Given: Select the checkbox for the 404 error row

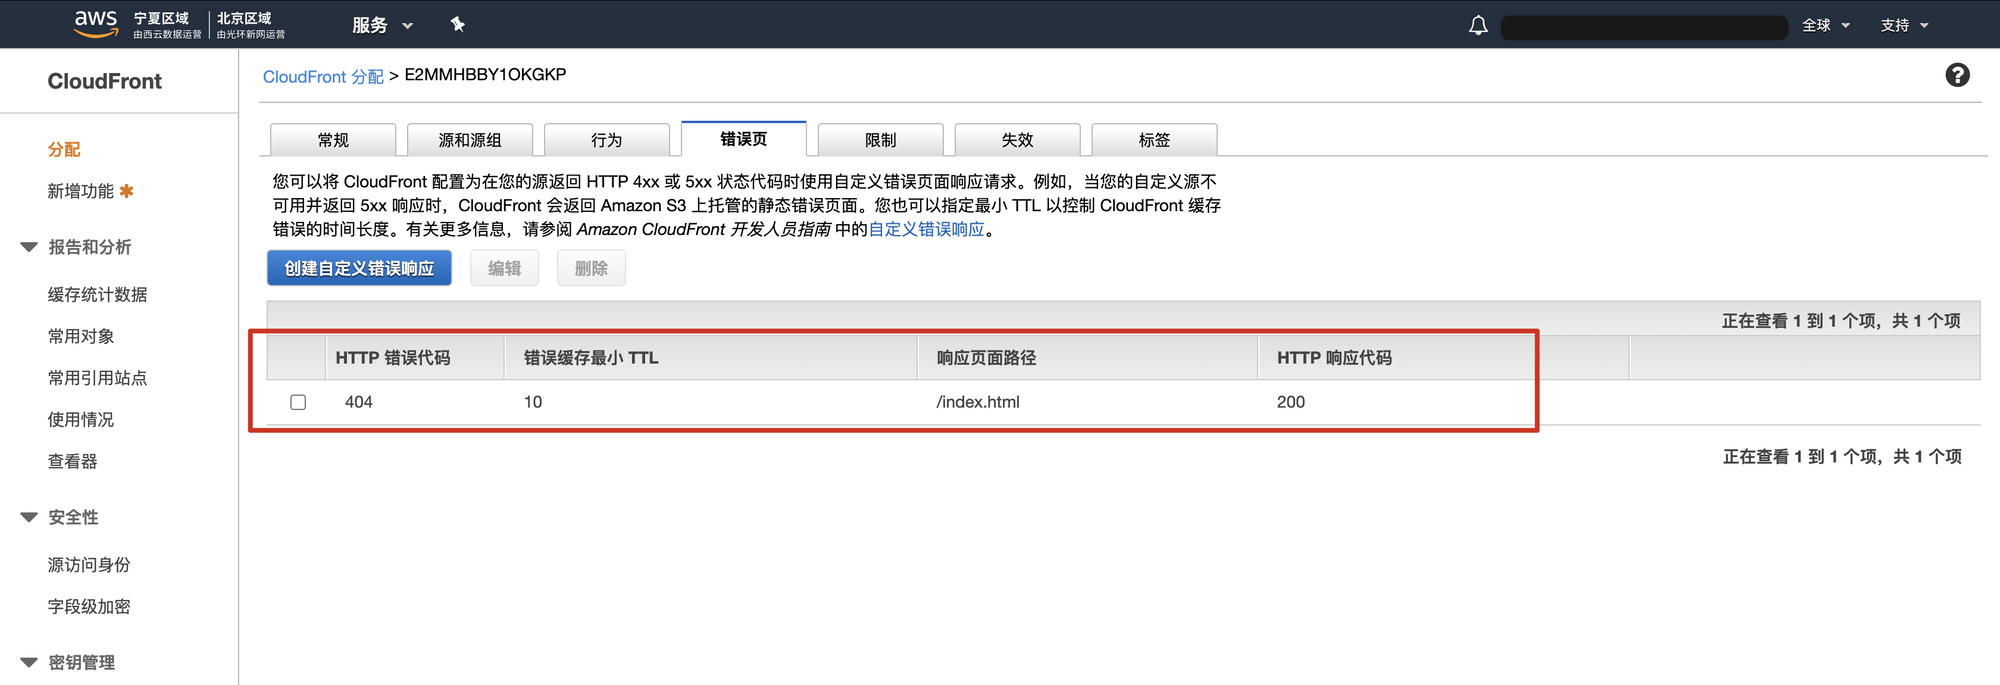Looking at the screenshot, I should [x=298, y=402].
